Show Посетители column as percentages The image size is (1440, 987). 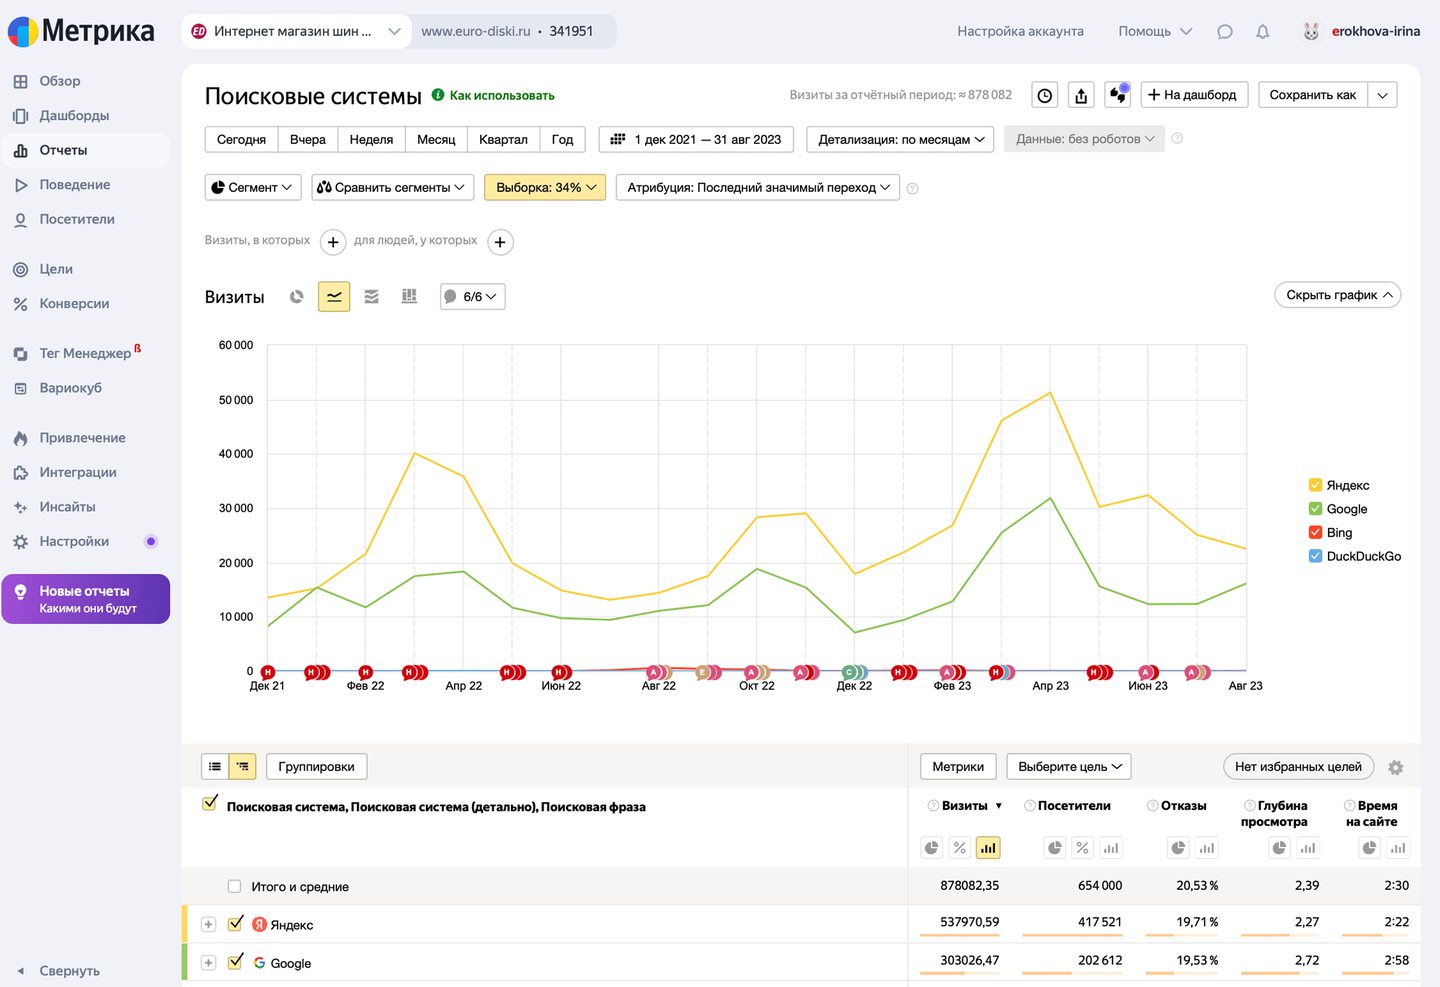coord(1083,848)
